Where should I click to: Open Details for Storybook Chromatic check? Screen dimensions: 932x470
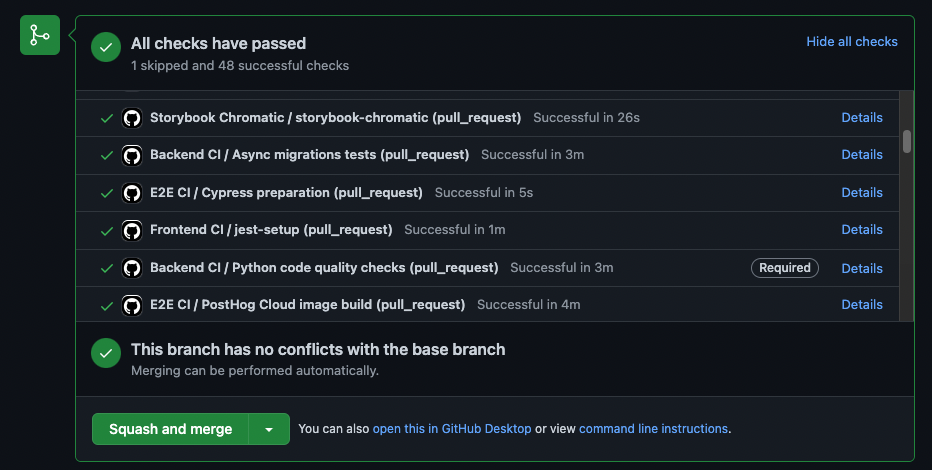[x=862, y=118]
